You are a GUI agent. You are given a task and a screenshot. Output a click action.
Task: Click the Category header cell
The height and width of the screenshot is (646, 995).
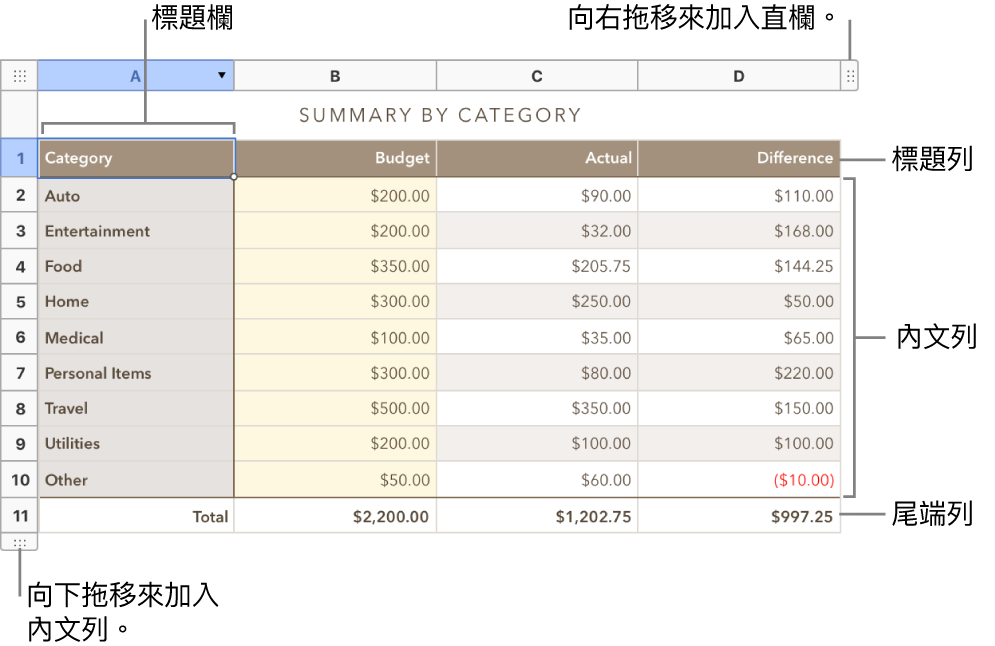[x=137, y=158]
